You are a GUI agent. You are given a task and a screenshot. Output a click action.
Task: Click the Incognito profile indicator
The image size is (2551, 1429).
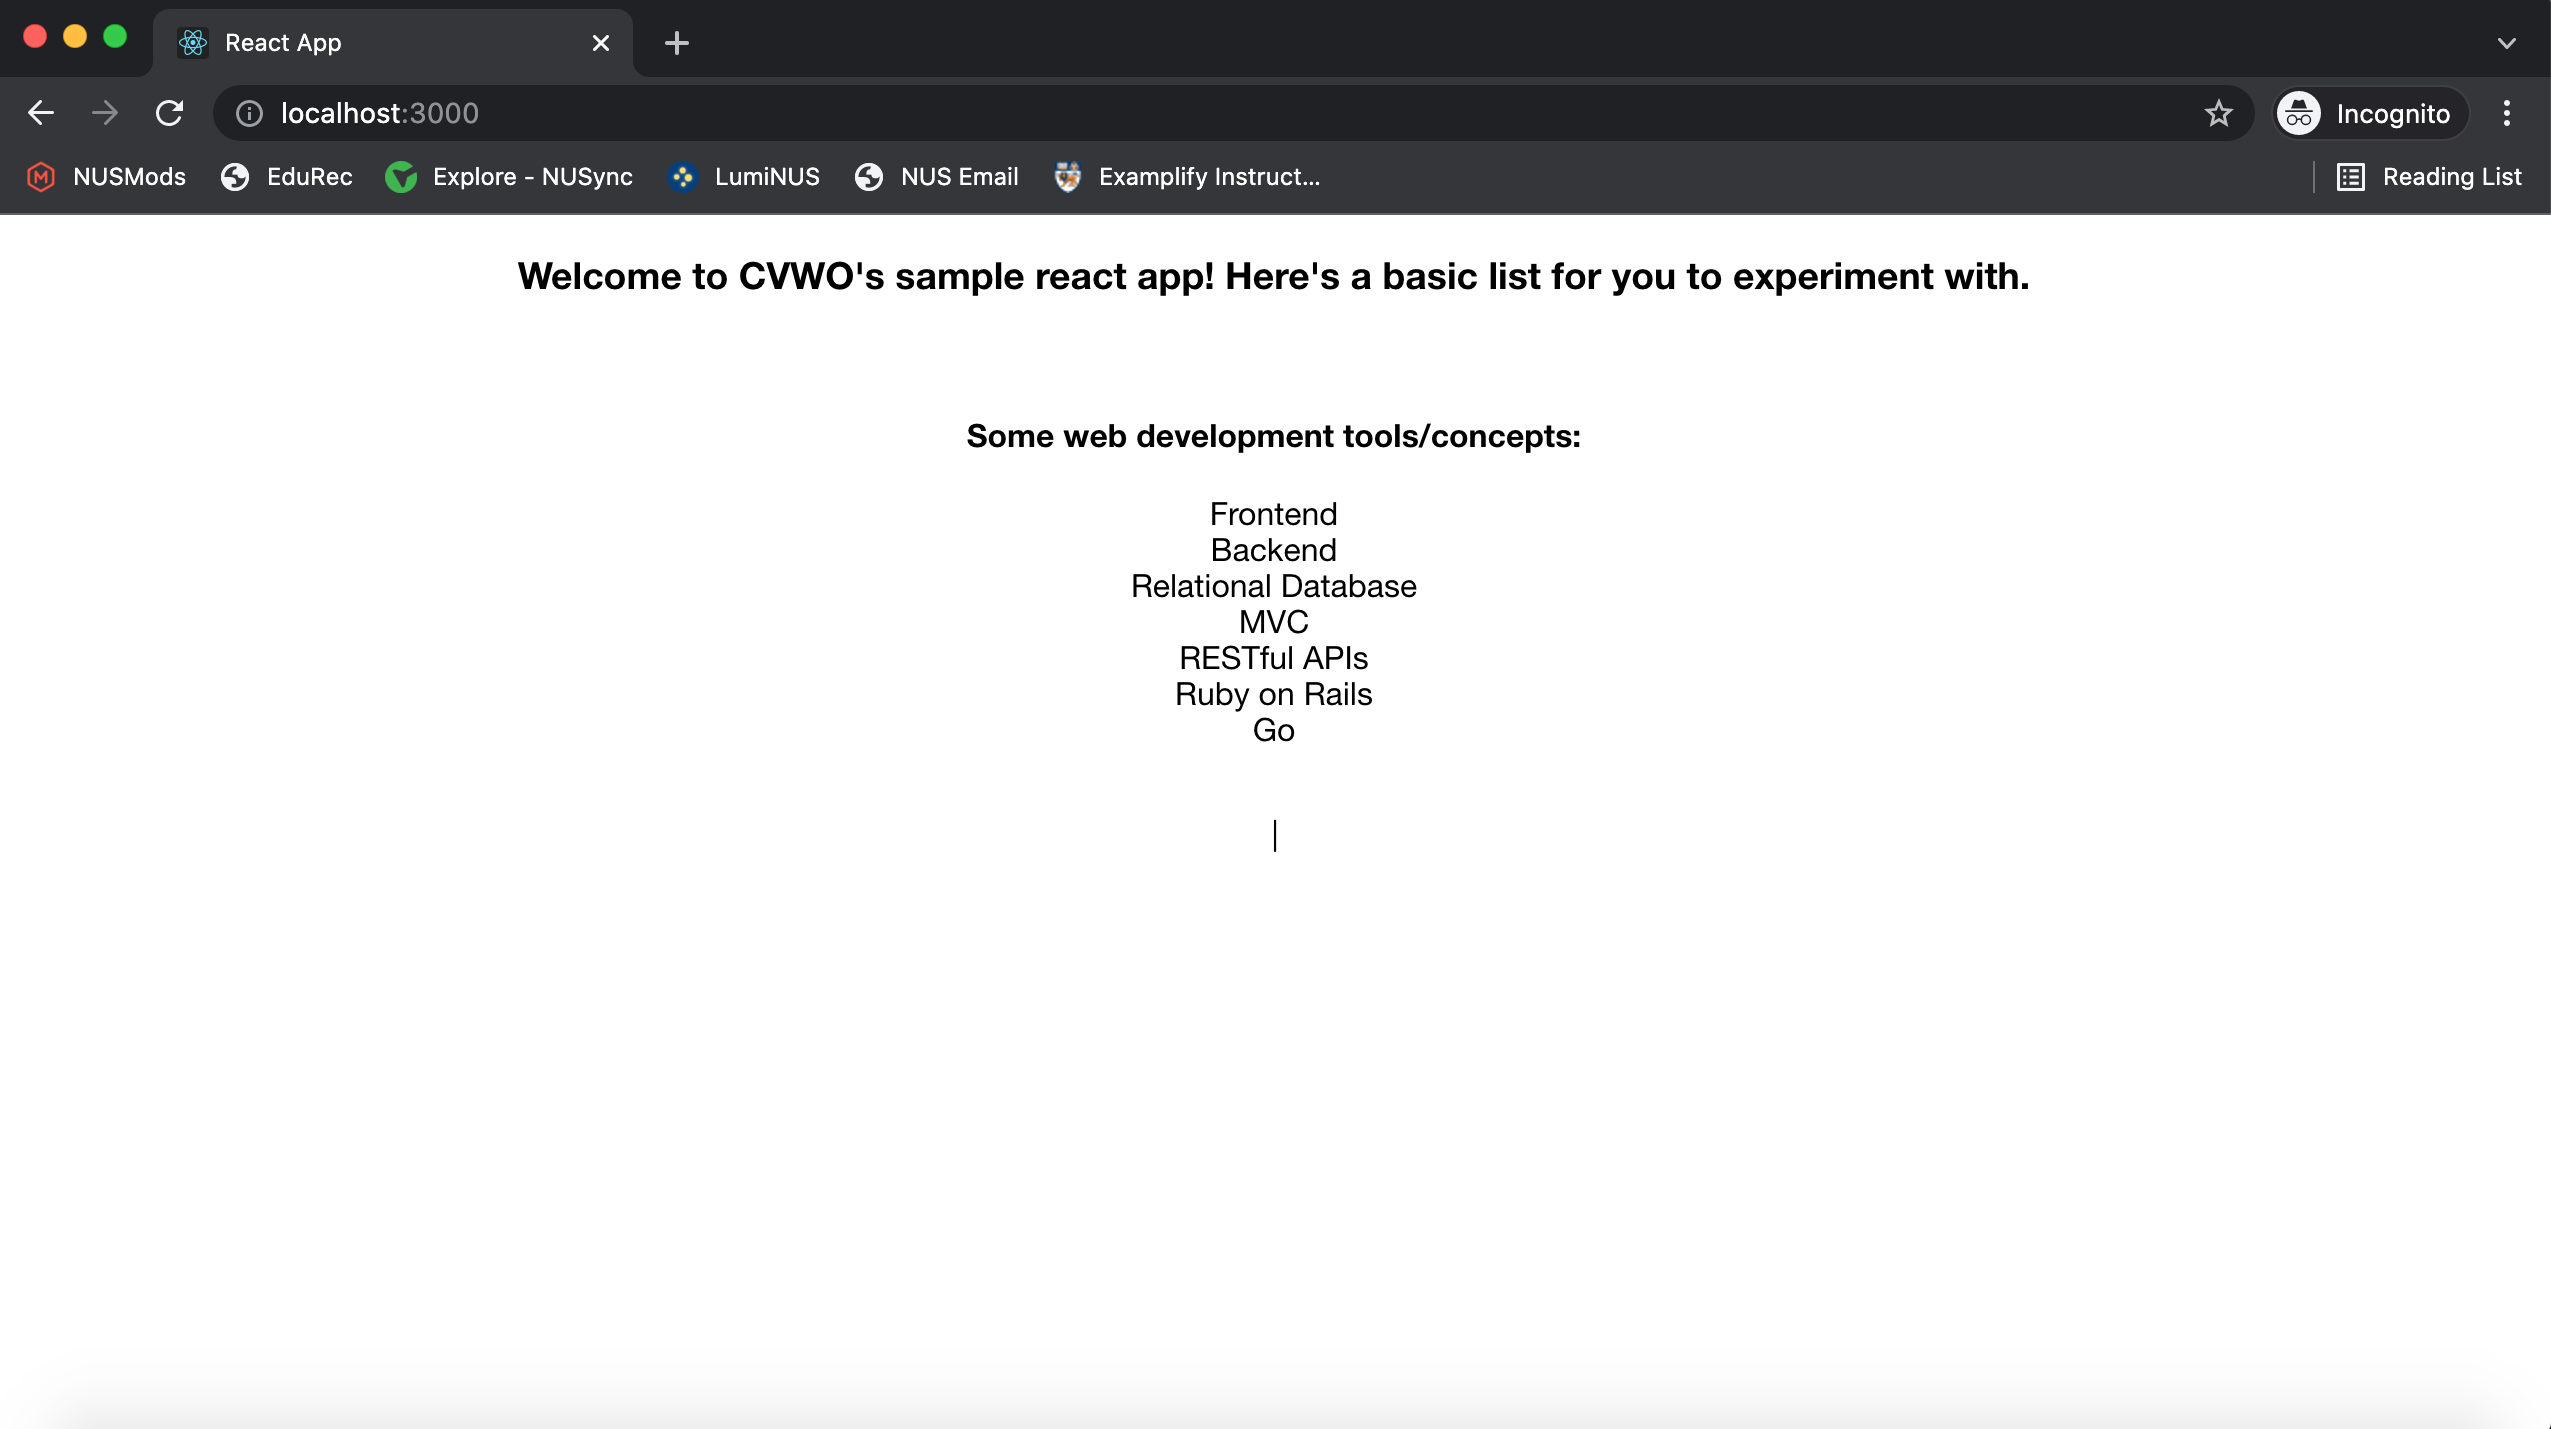[x=2366, y=114]
